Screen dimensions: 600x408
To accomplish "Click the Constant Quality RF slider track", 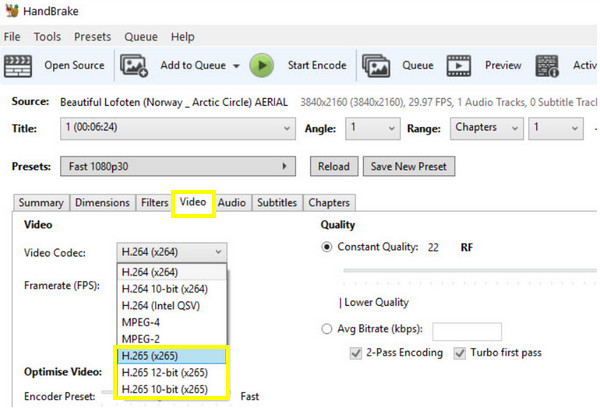I will click(x=470, y=271).
